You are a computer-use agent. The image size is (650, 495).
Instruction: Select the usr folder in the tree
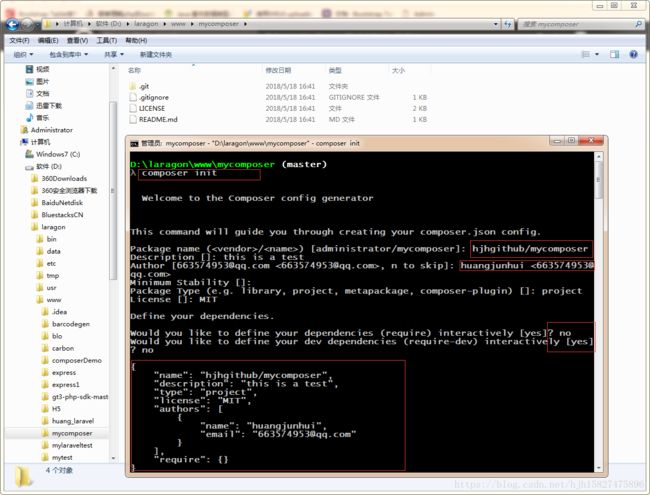tap(51, 288)
